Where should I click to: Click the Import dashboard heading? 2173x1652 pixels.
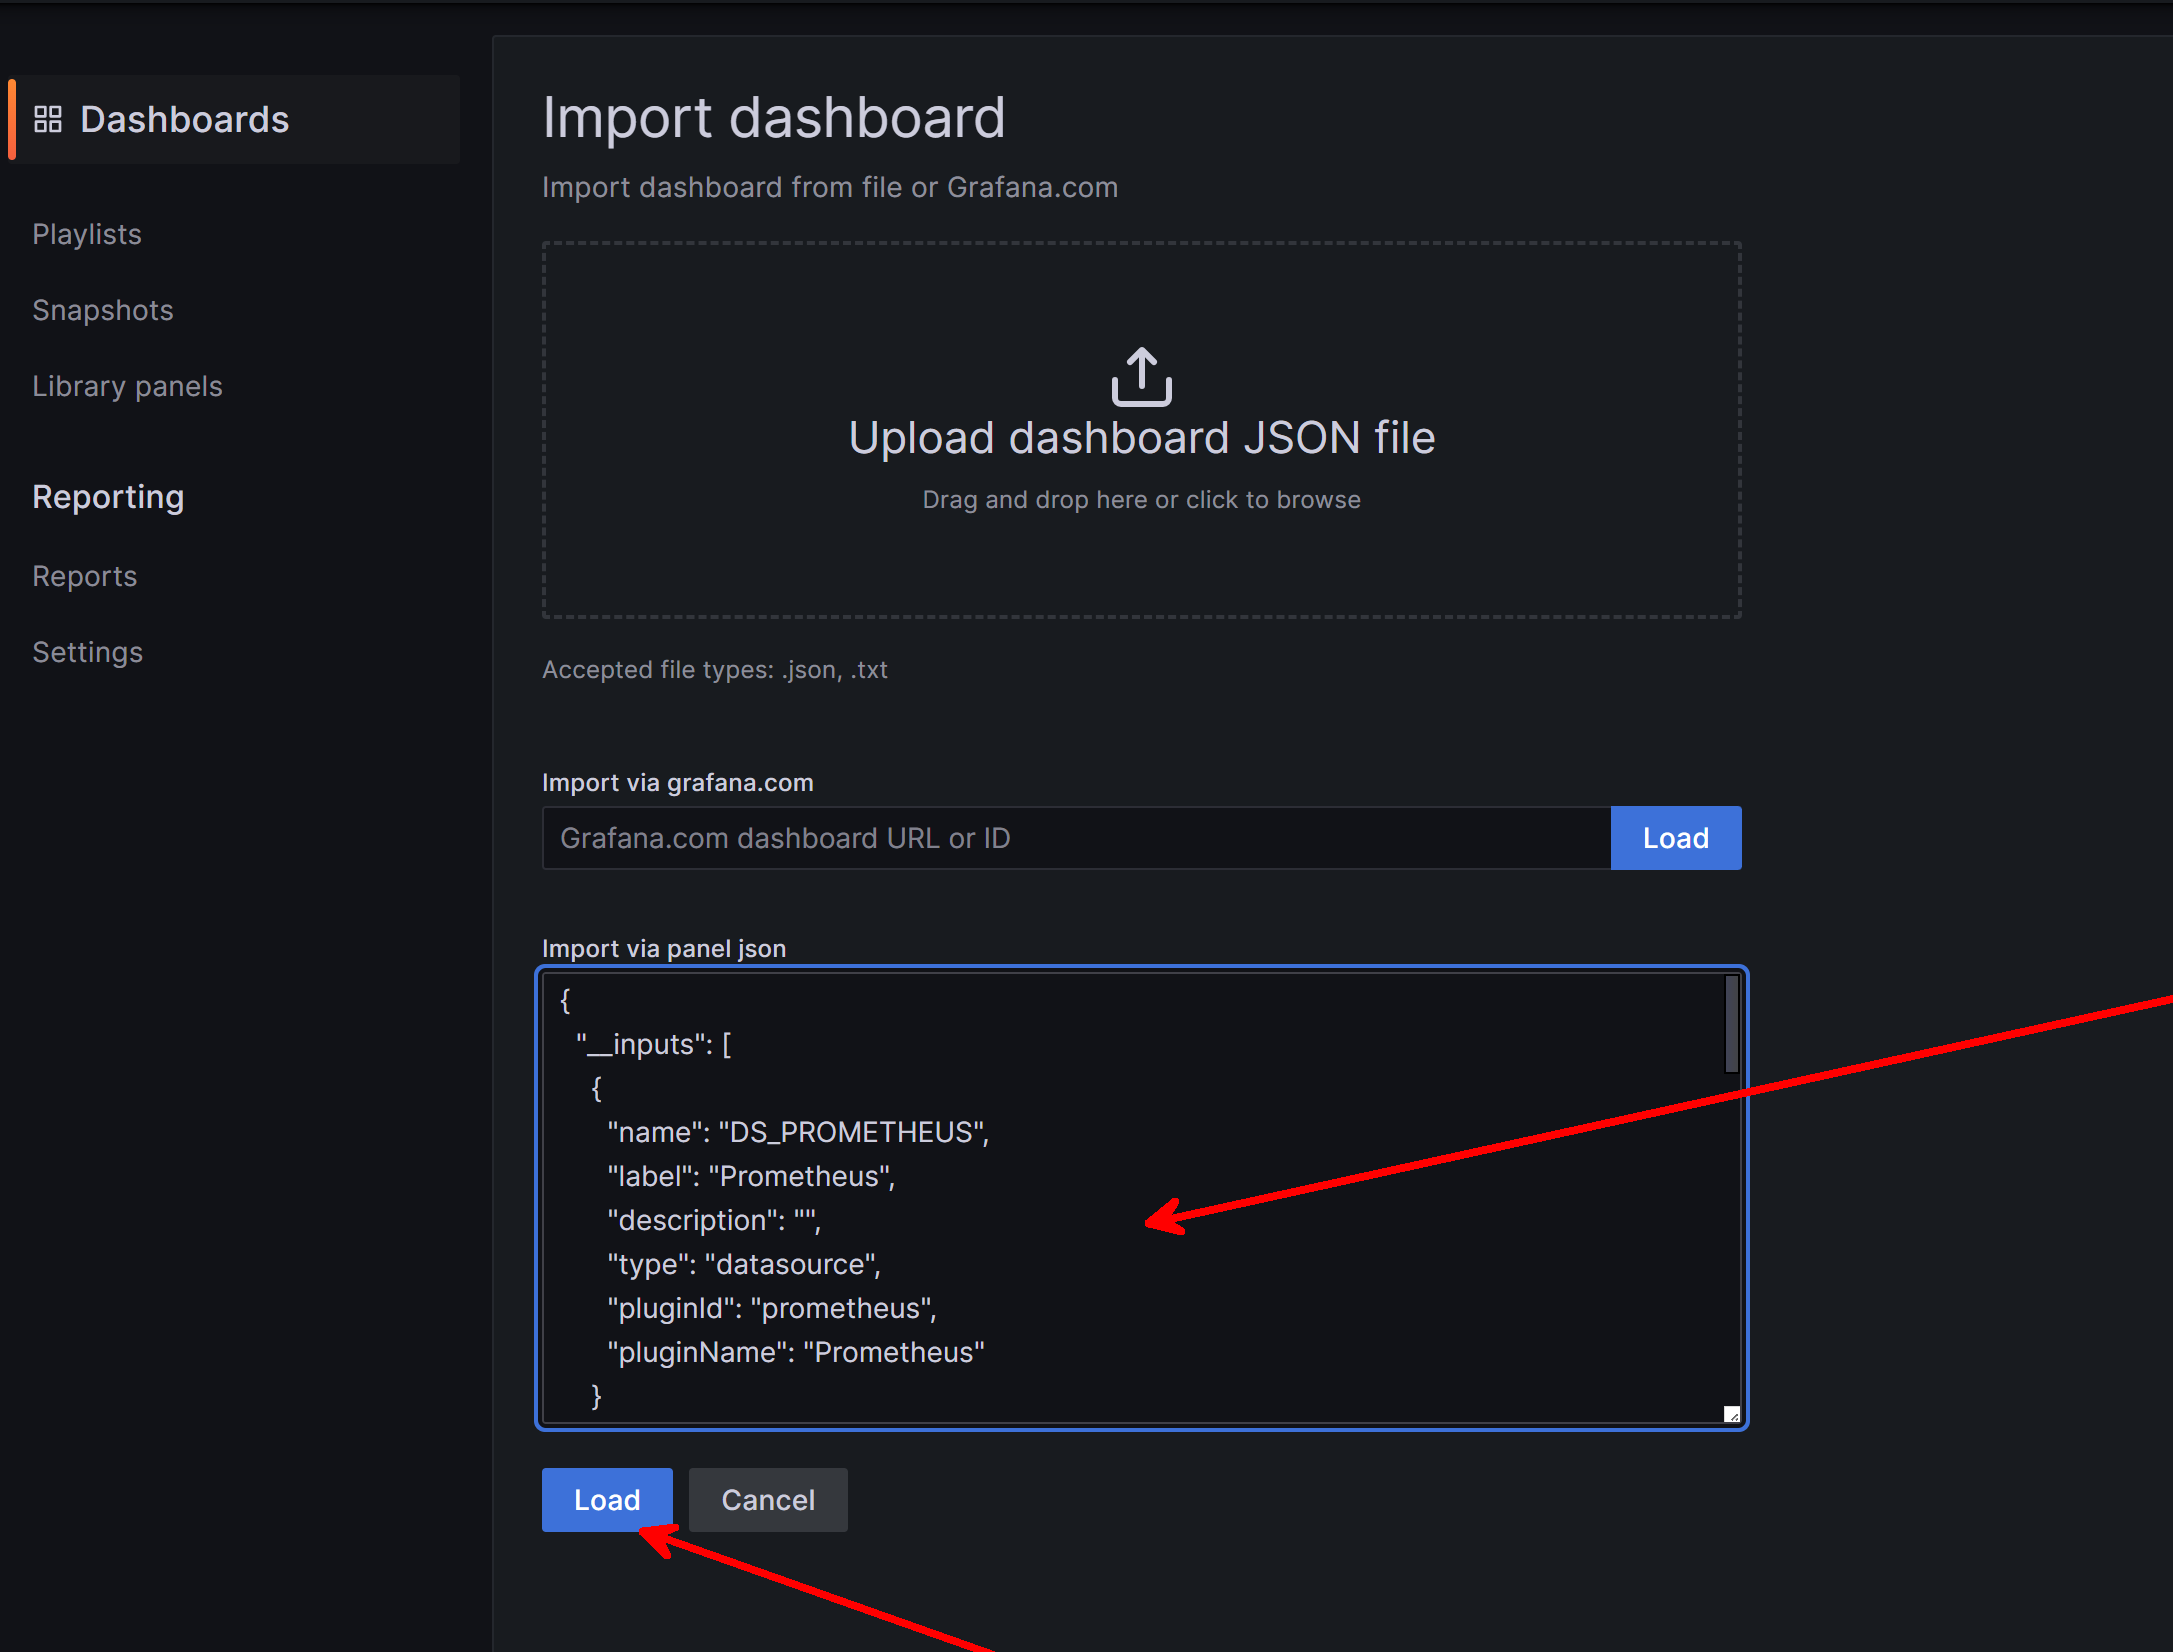[773, 118]
